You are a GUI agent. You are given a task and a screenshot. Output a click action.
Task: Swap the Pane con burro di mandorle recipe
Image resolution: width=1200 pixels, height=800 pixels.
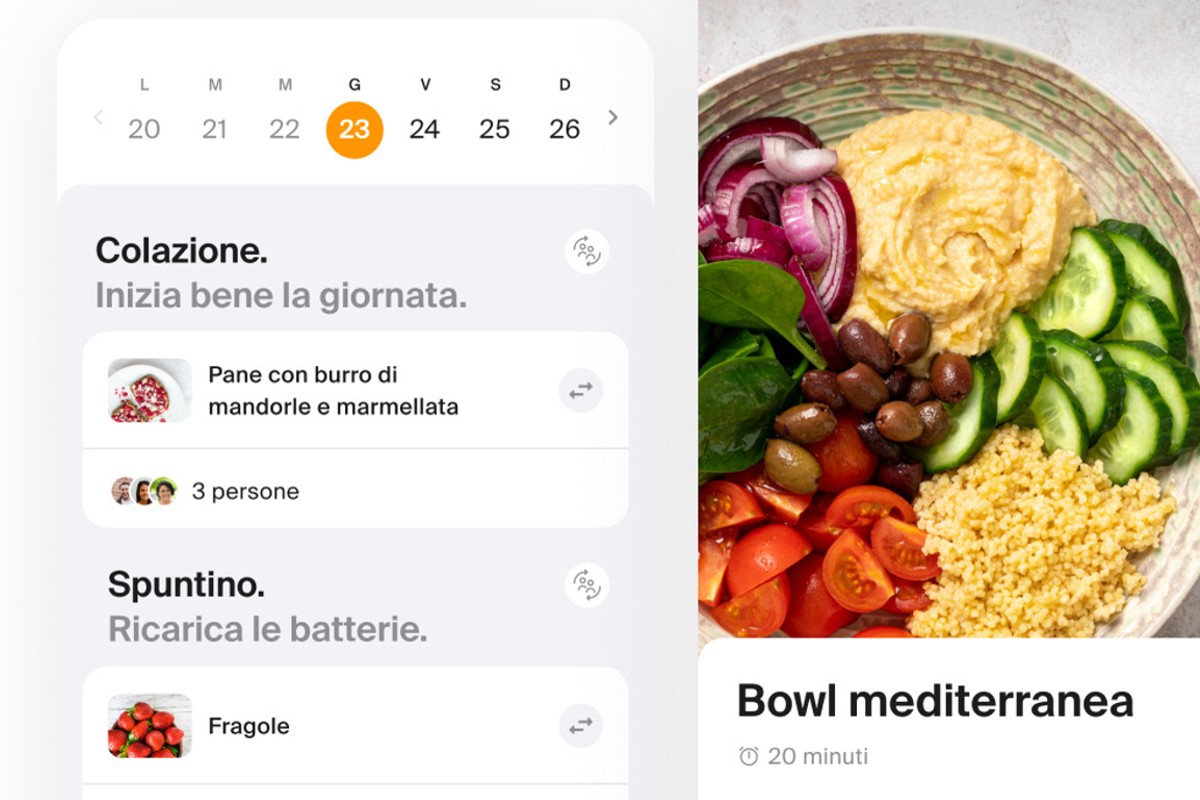click(581, 391)
